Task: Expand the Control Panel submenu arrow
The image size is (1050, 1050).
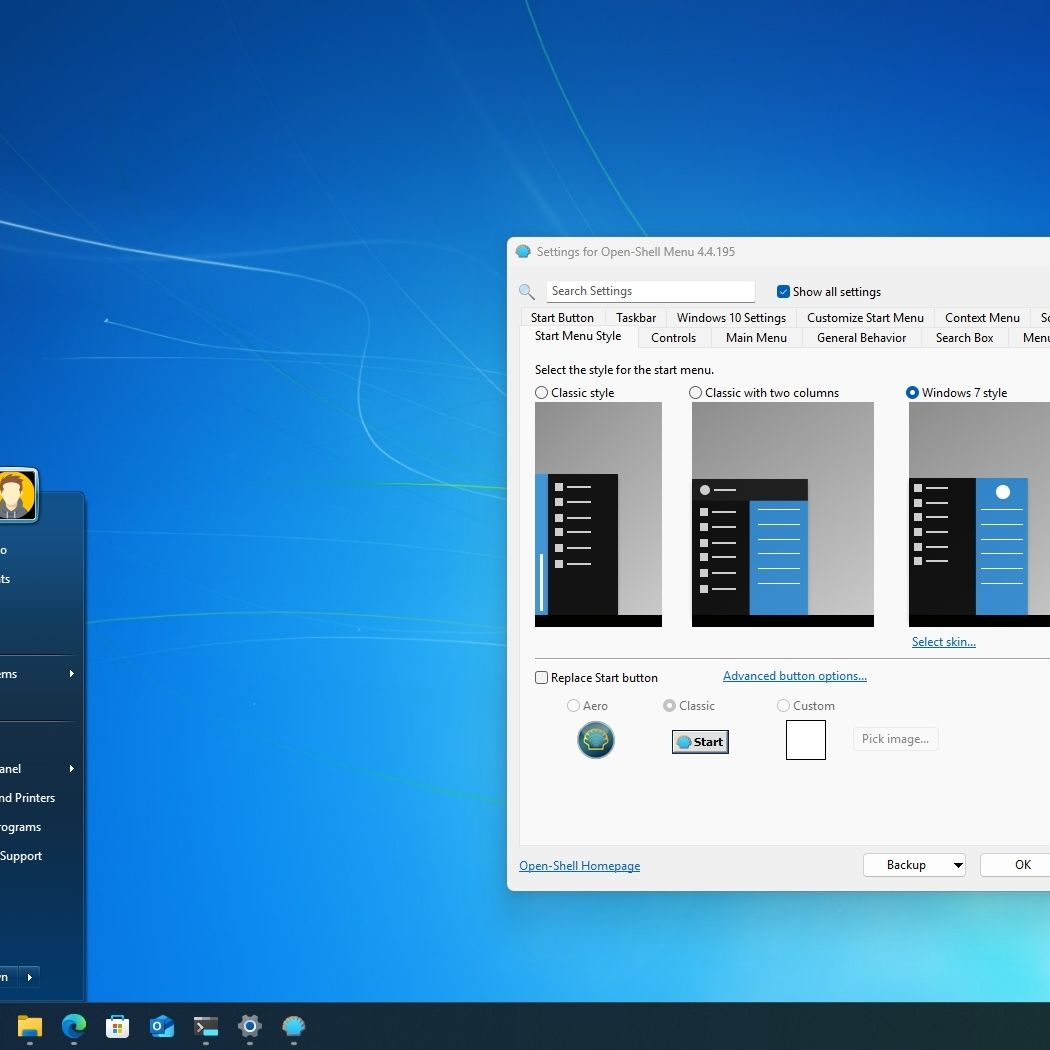Action: [x=71, y=769]
